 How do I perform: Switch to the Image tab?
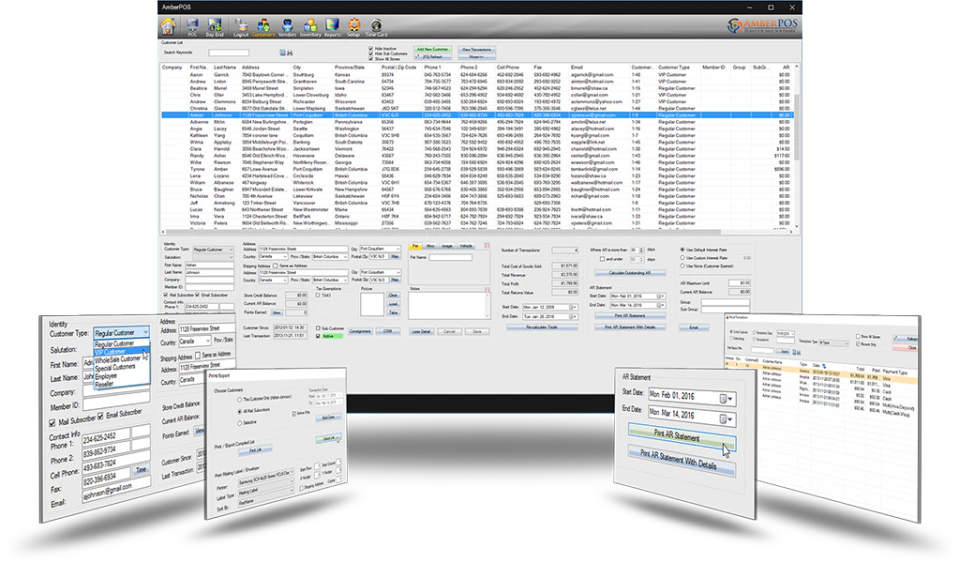point(448,246)
